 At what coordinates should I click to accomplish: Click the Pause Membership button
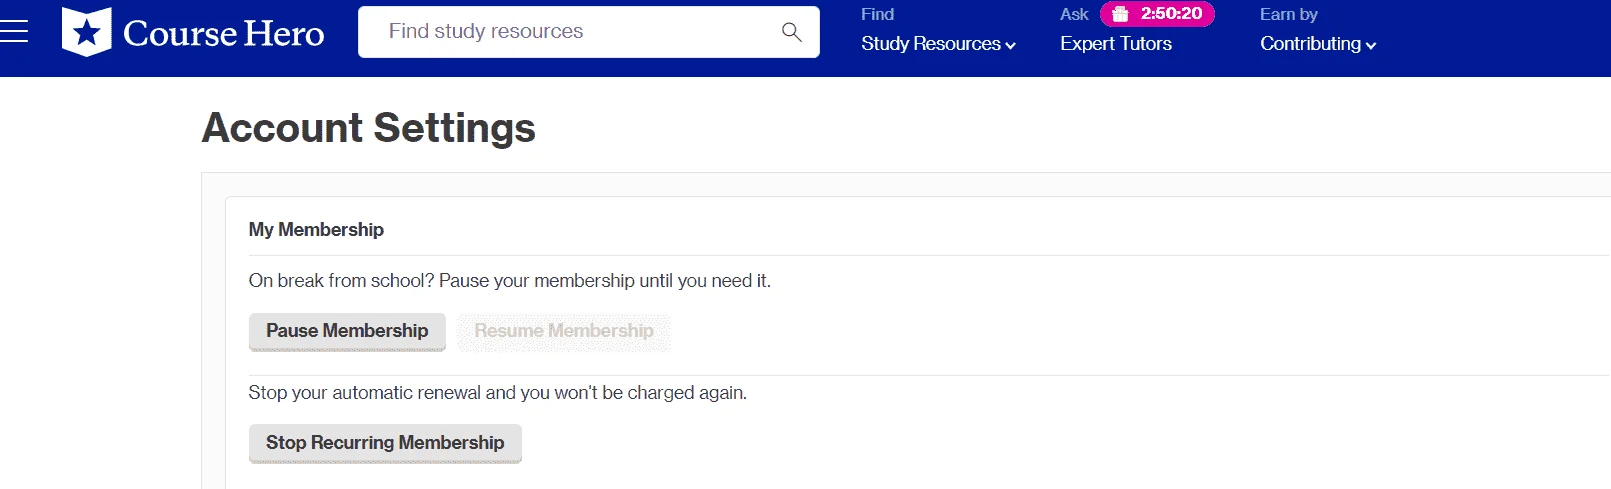point(347,331)
